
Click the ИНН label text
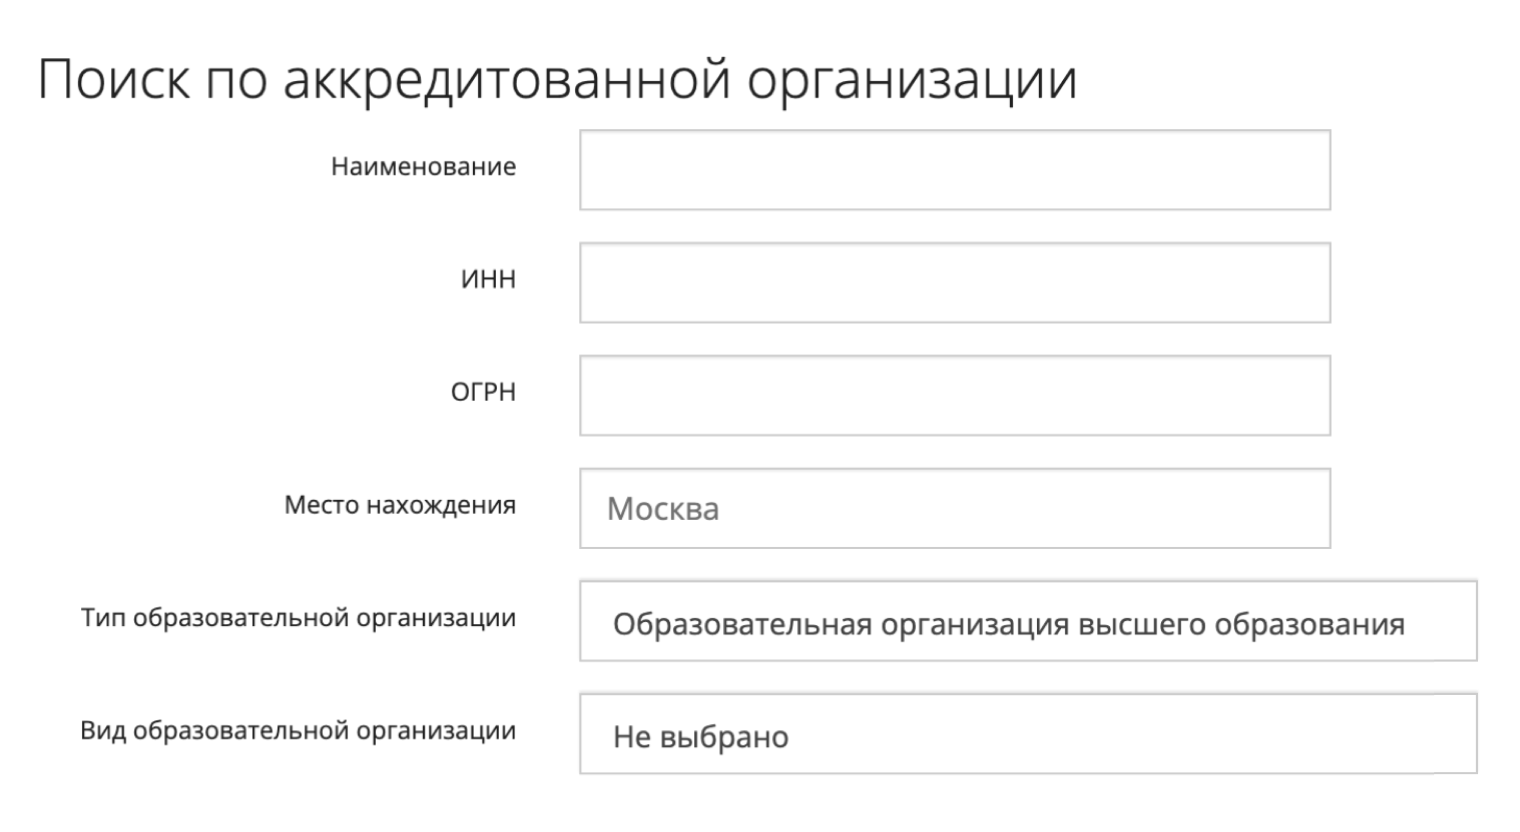coord(490,281)
